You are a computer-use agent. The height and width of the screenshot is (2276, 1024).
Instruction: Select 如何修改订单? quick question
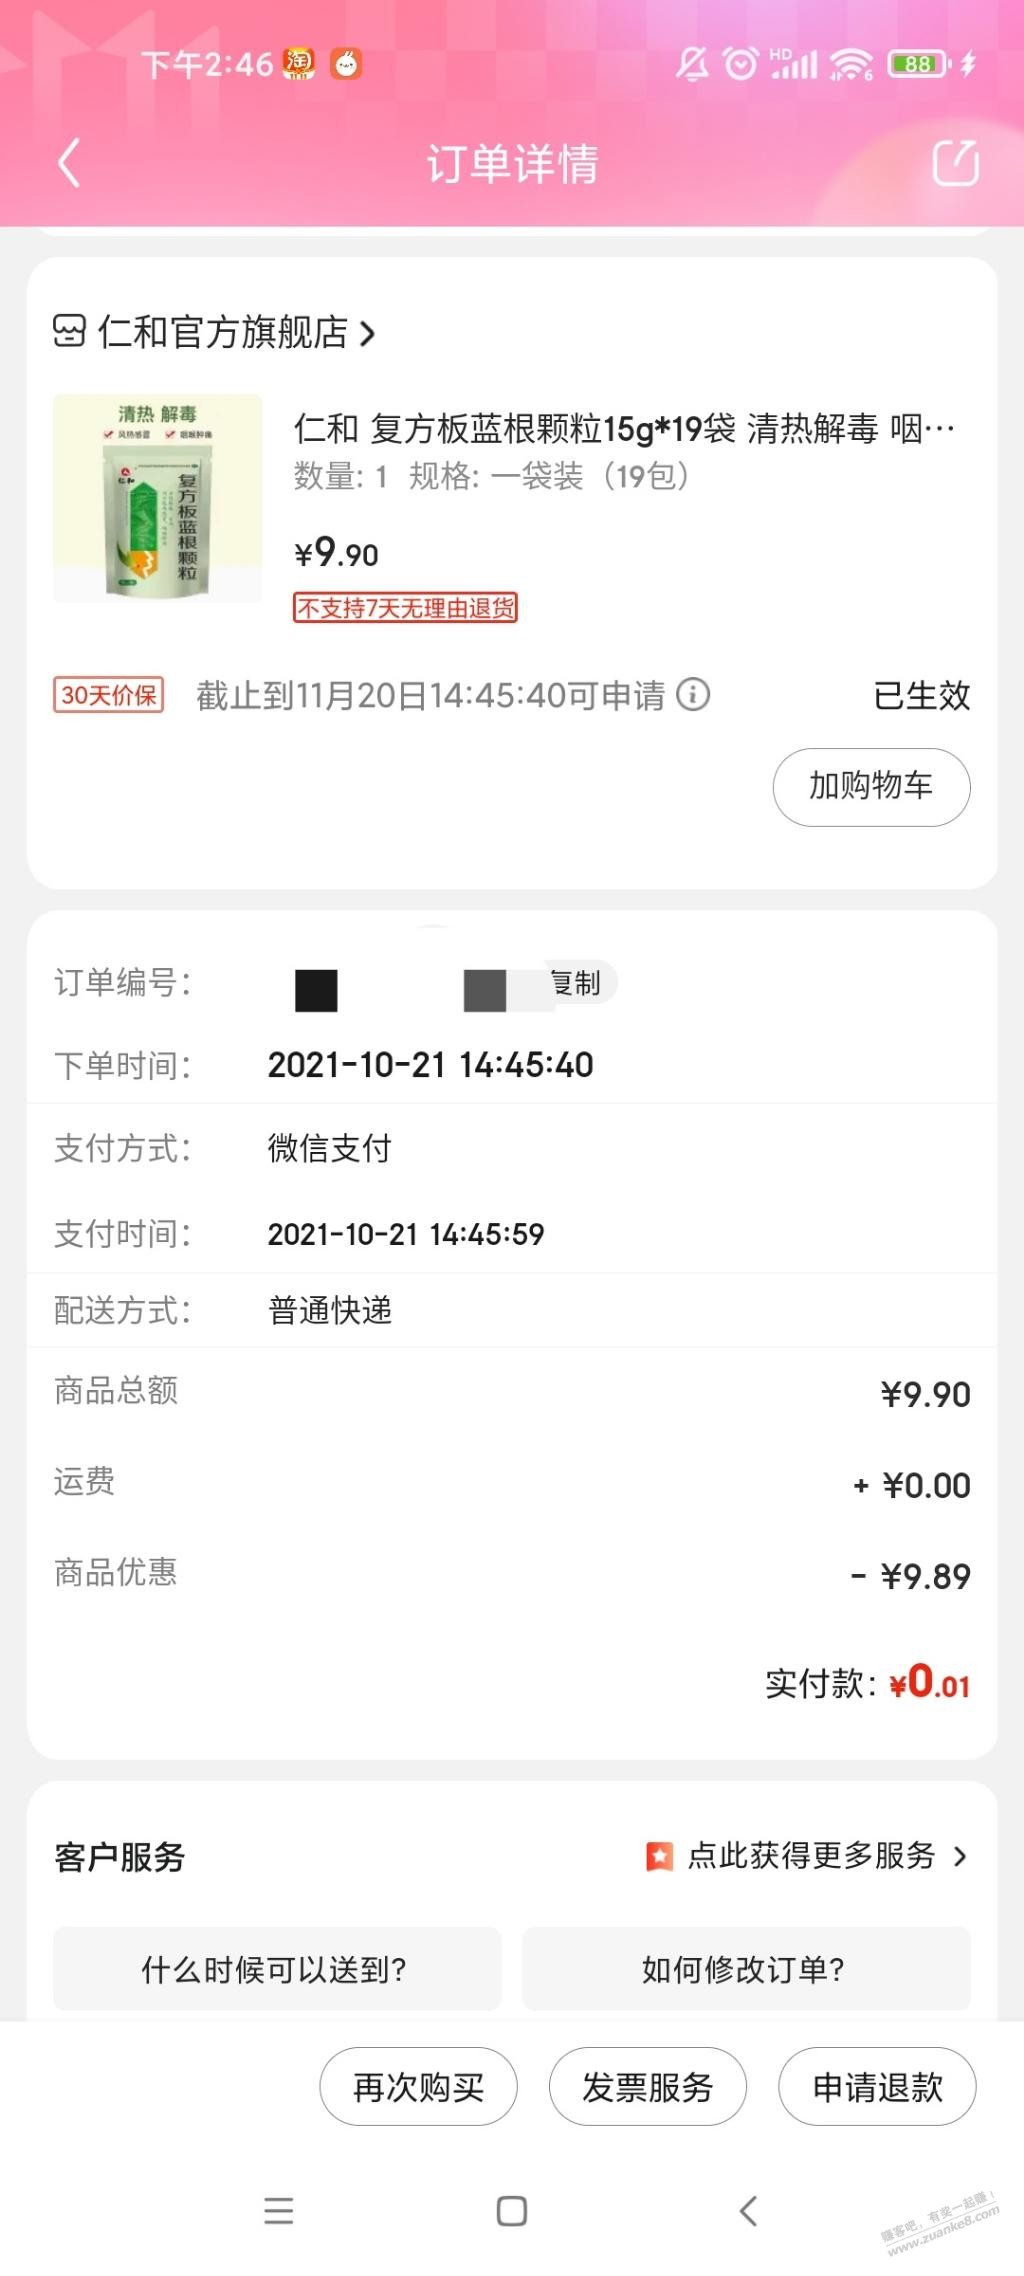[745, 1969]
